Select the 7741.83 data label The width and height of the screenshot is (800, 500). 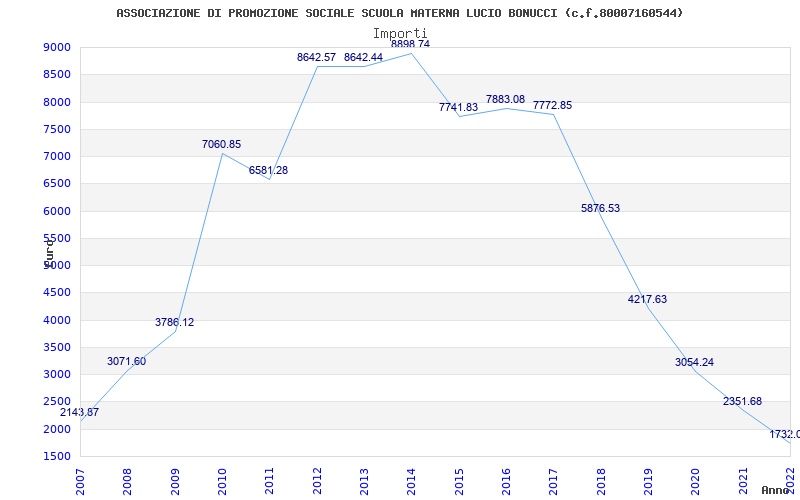click(x=458, y=107)
